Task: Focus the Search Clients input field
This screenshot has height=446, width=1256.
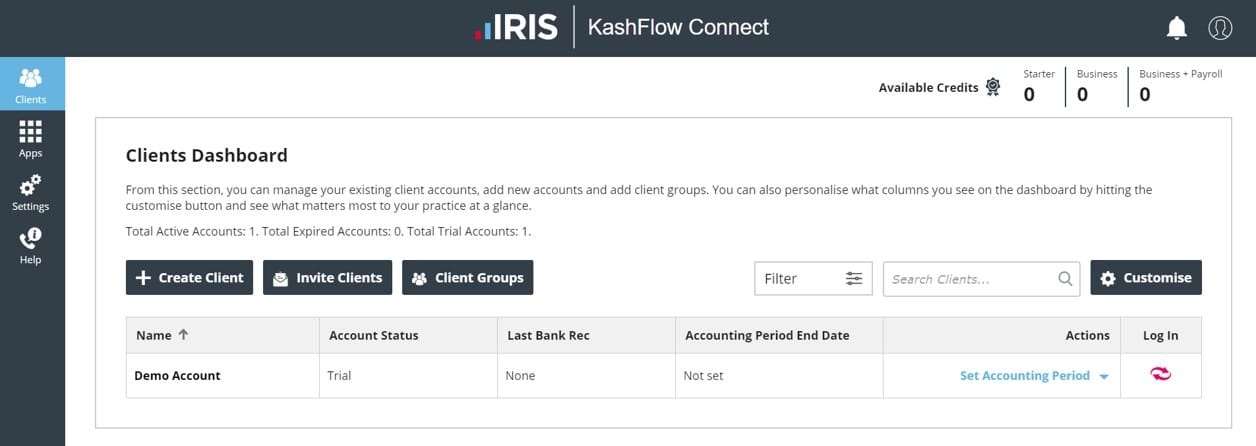Action: [x=968, y=279]
